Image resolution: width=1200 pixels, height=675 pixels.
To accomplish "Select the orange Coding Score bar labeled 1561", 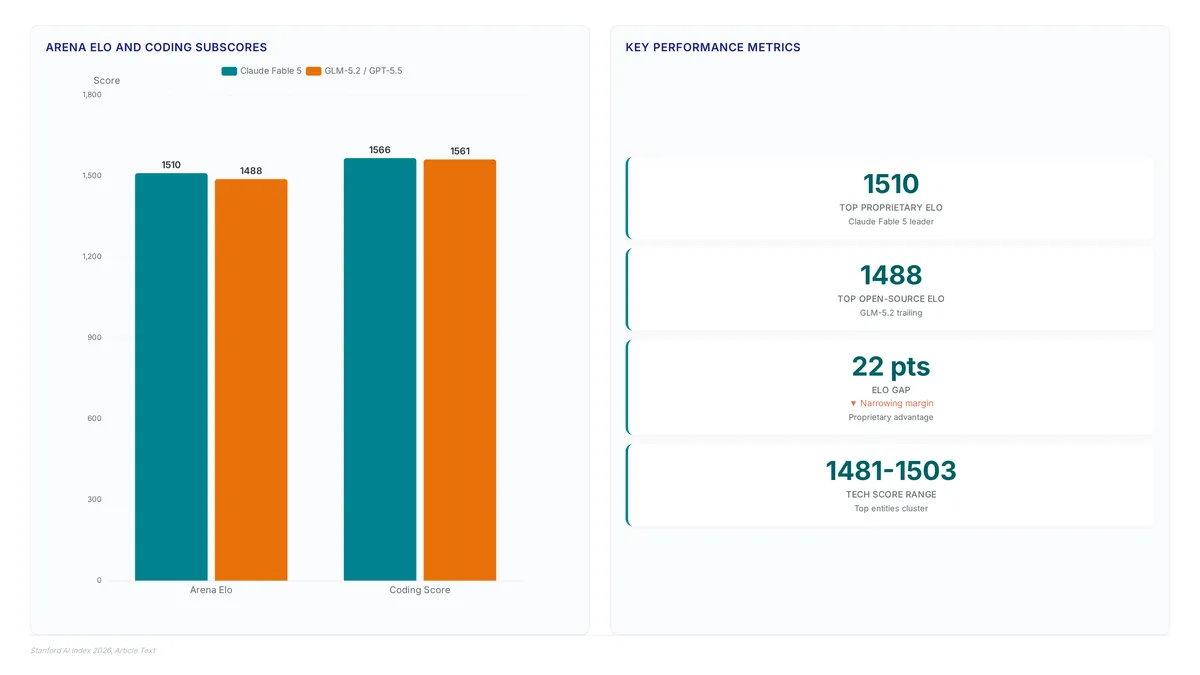I will coord(460,370).
